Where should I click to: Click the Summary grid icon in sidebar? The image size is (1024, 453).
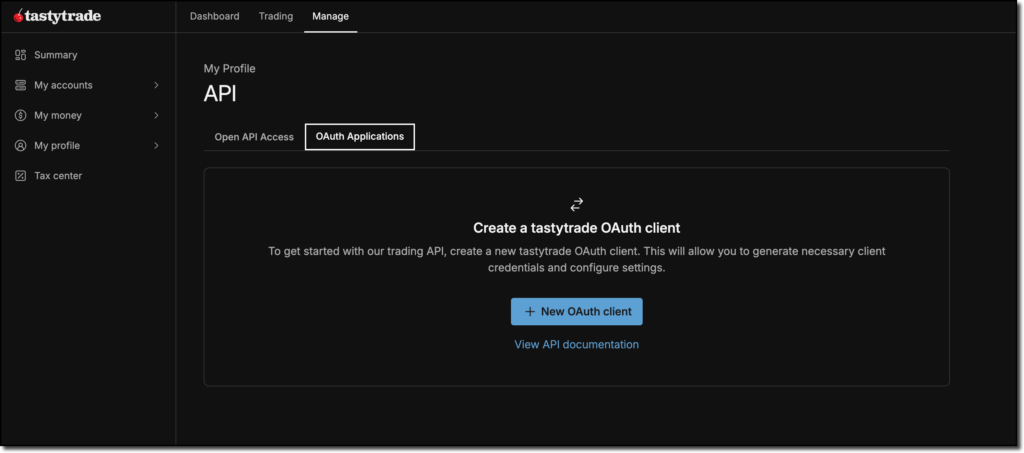click(20, 55)
